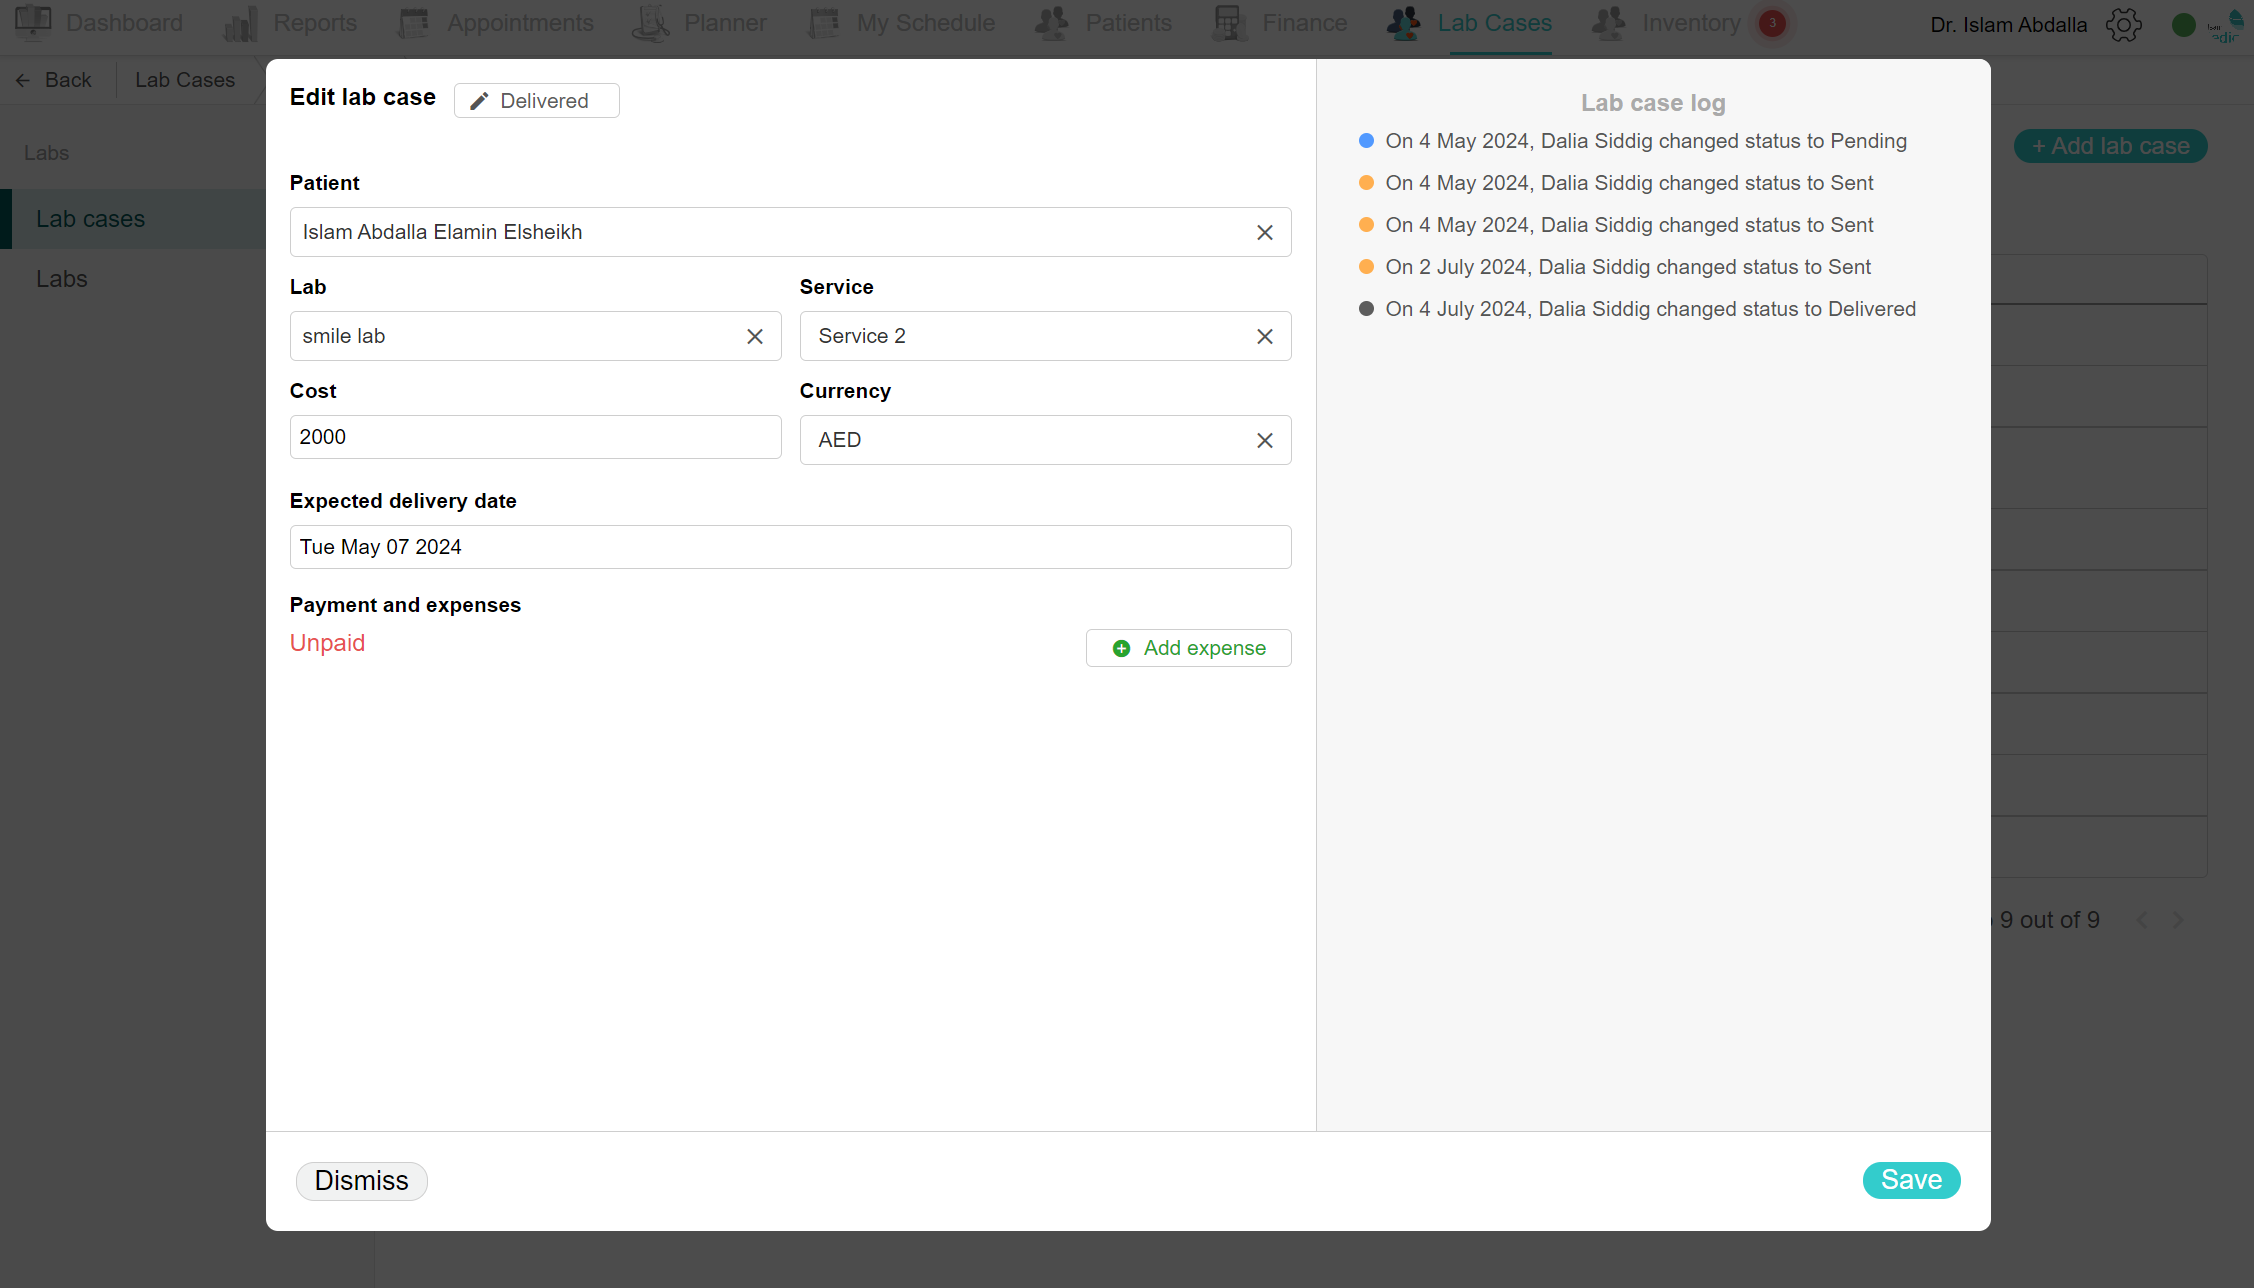Open the Expected delivery date field
The image size is (2254, 1288).
click(790, 547)
